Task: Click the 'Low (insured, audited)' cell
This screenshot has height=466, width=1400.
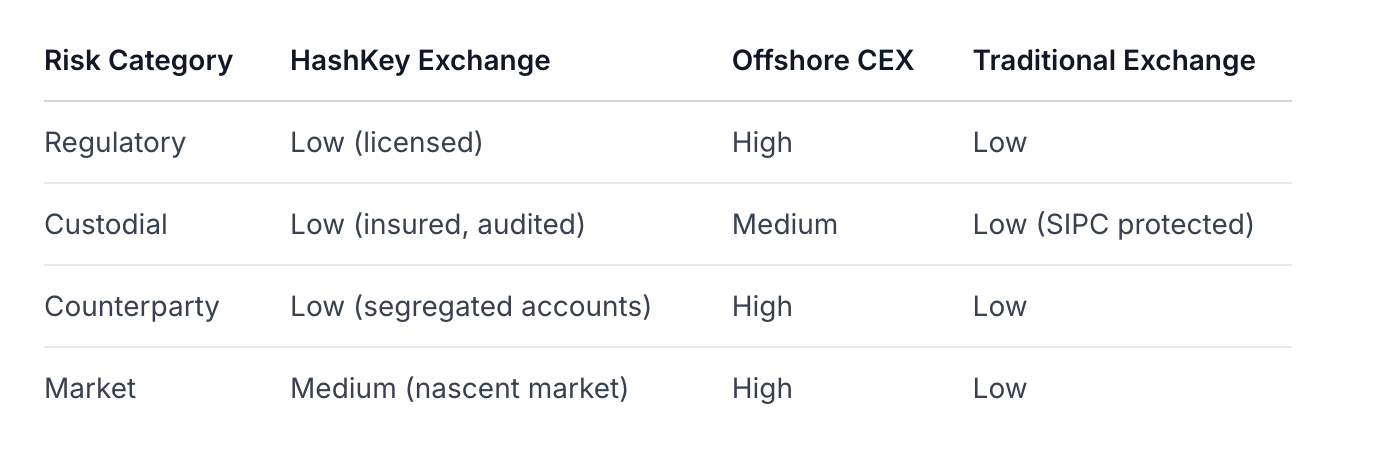Action: (437, 225)
